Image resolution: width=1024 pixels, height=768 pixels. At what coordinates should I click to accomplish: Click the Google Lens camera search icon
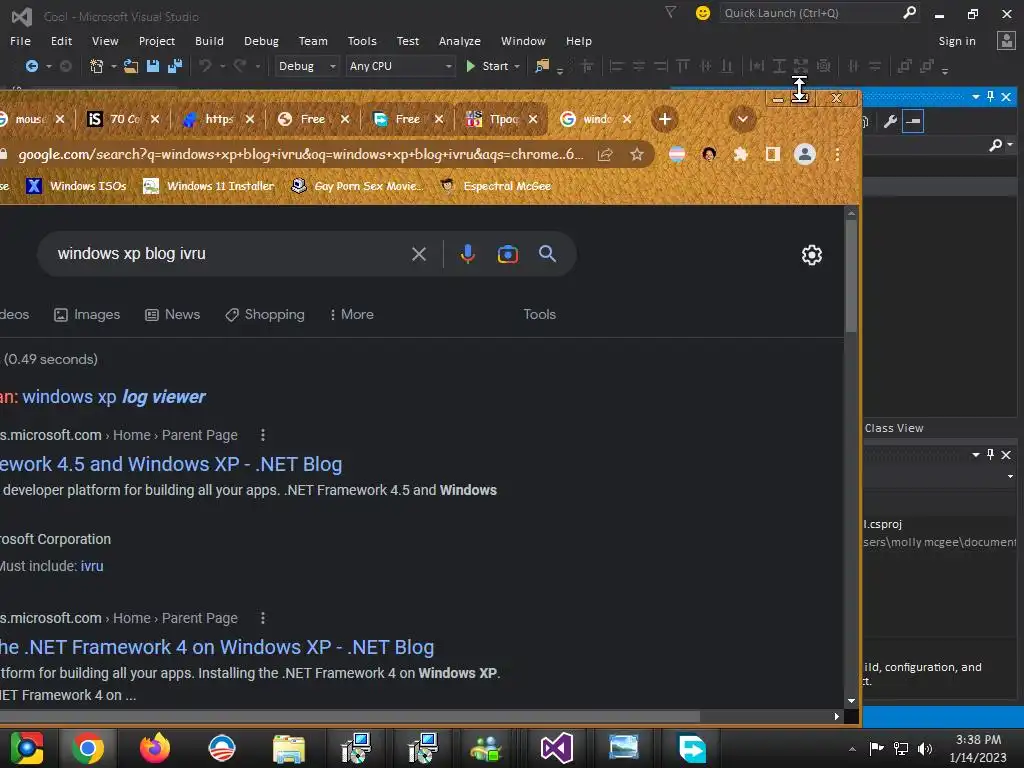coord(507,253)
